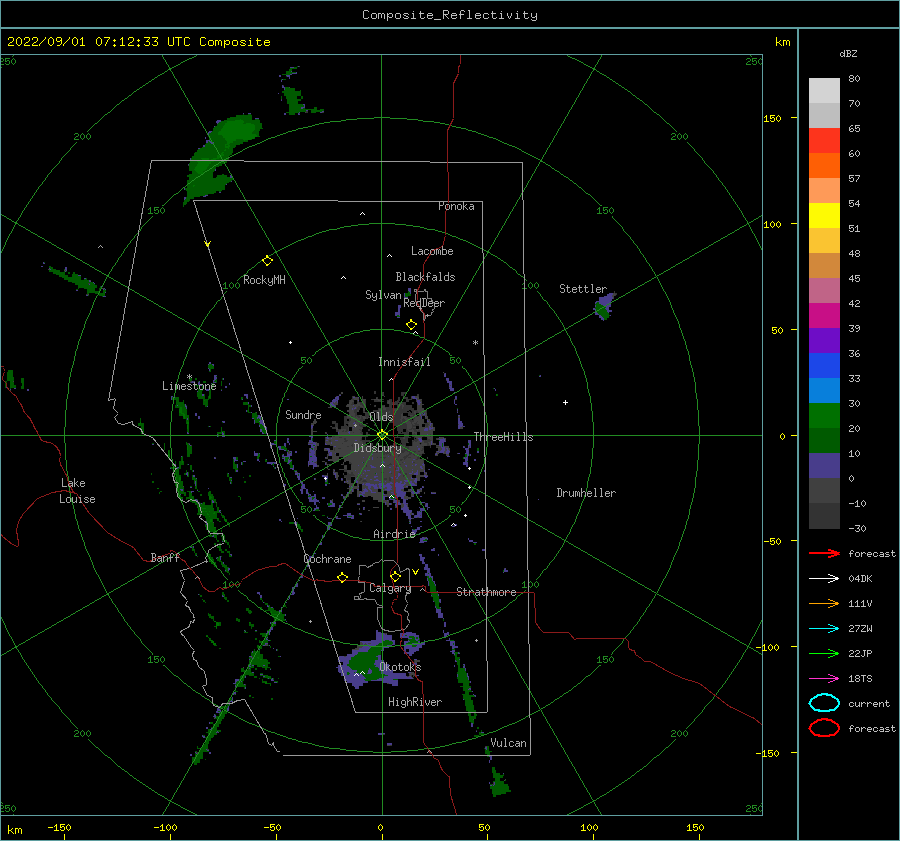This screenshot has height=841, width=900.
Task: Click the yellow diamond at radar center
Action: click(x=382, y=435)
